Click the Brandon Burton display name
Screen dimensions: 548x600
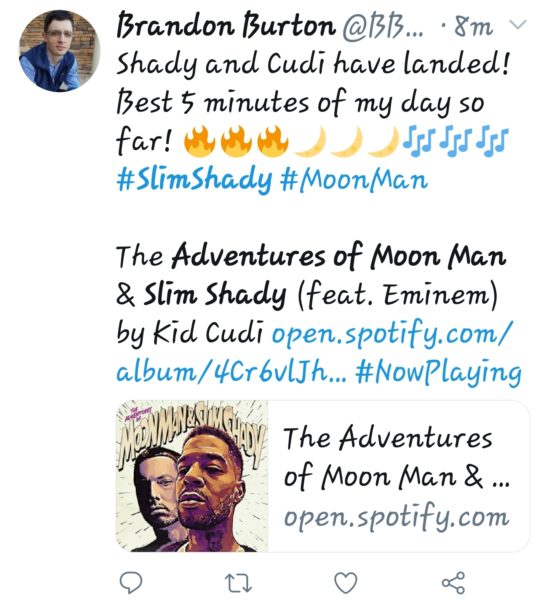pyautogui.click(x=225, y=26)
